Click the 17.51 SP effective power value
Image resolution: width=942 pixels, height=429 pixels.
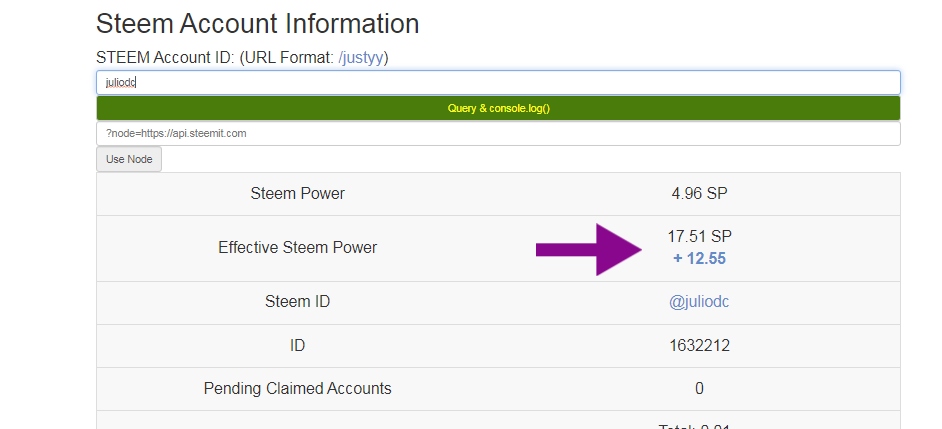(x=699, y=236)
